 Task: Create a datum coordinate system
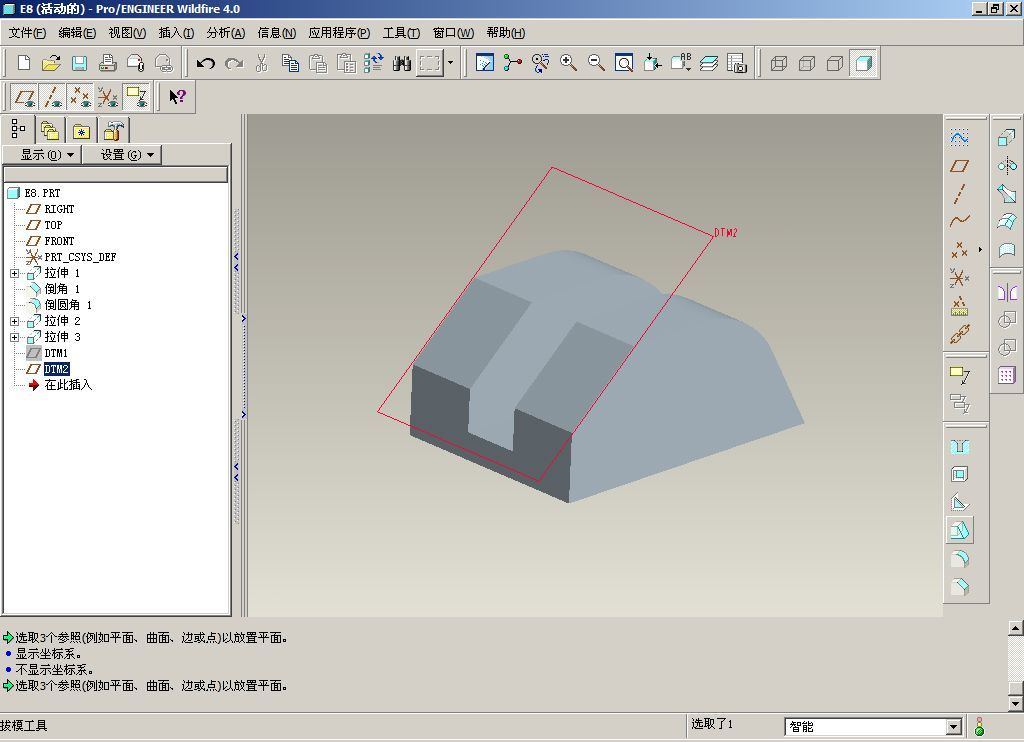point(959,278)
